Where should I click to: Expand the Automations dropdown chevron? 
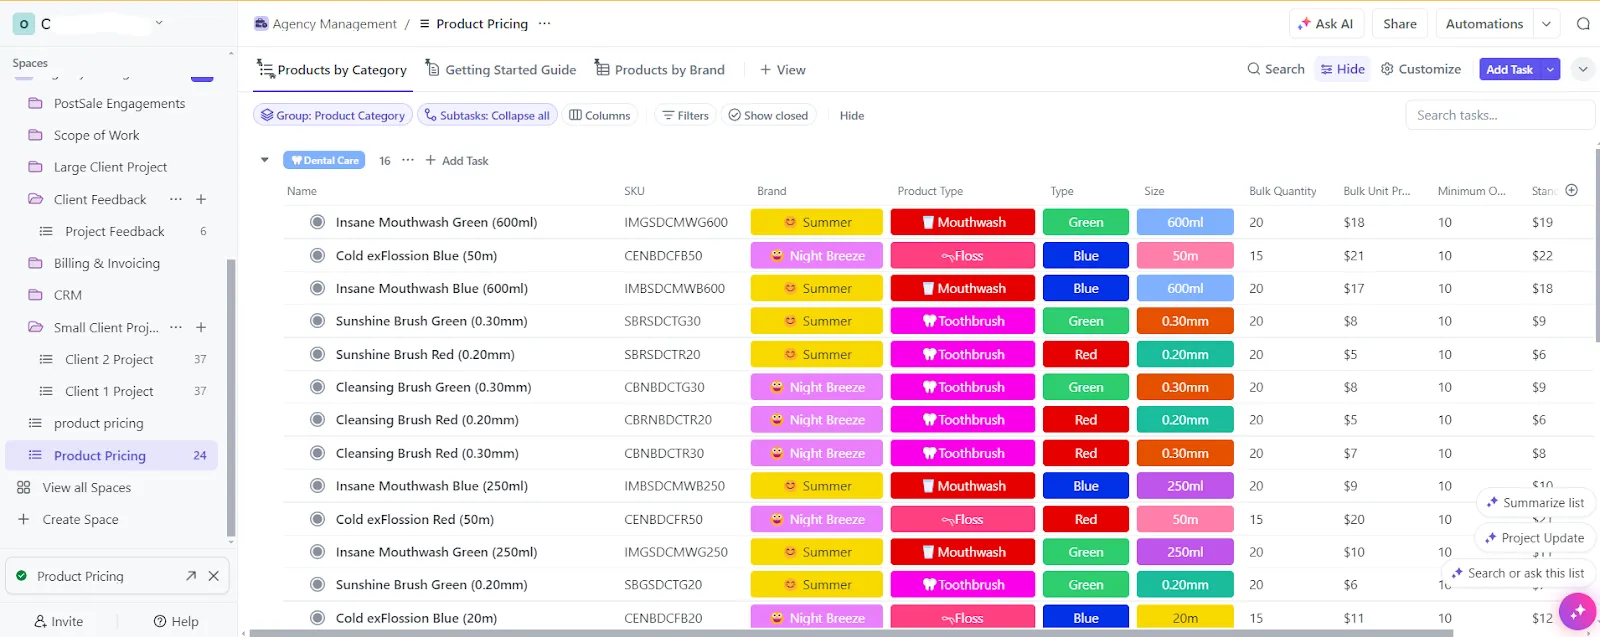pos(1547,24)
